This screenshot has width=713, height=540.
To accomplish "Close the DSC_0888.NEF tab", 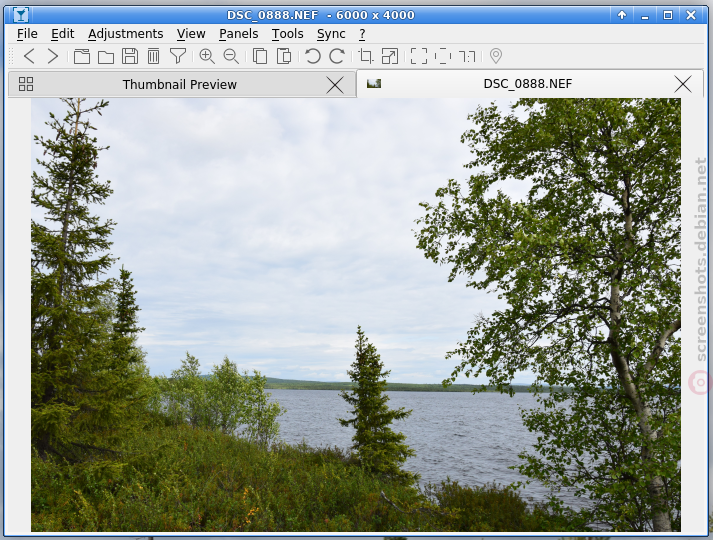I will point(683,84).
